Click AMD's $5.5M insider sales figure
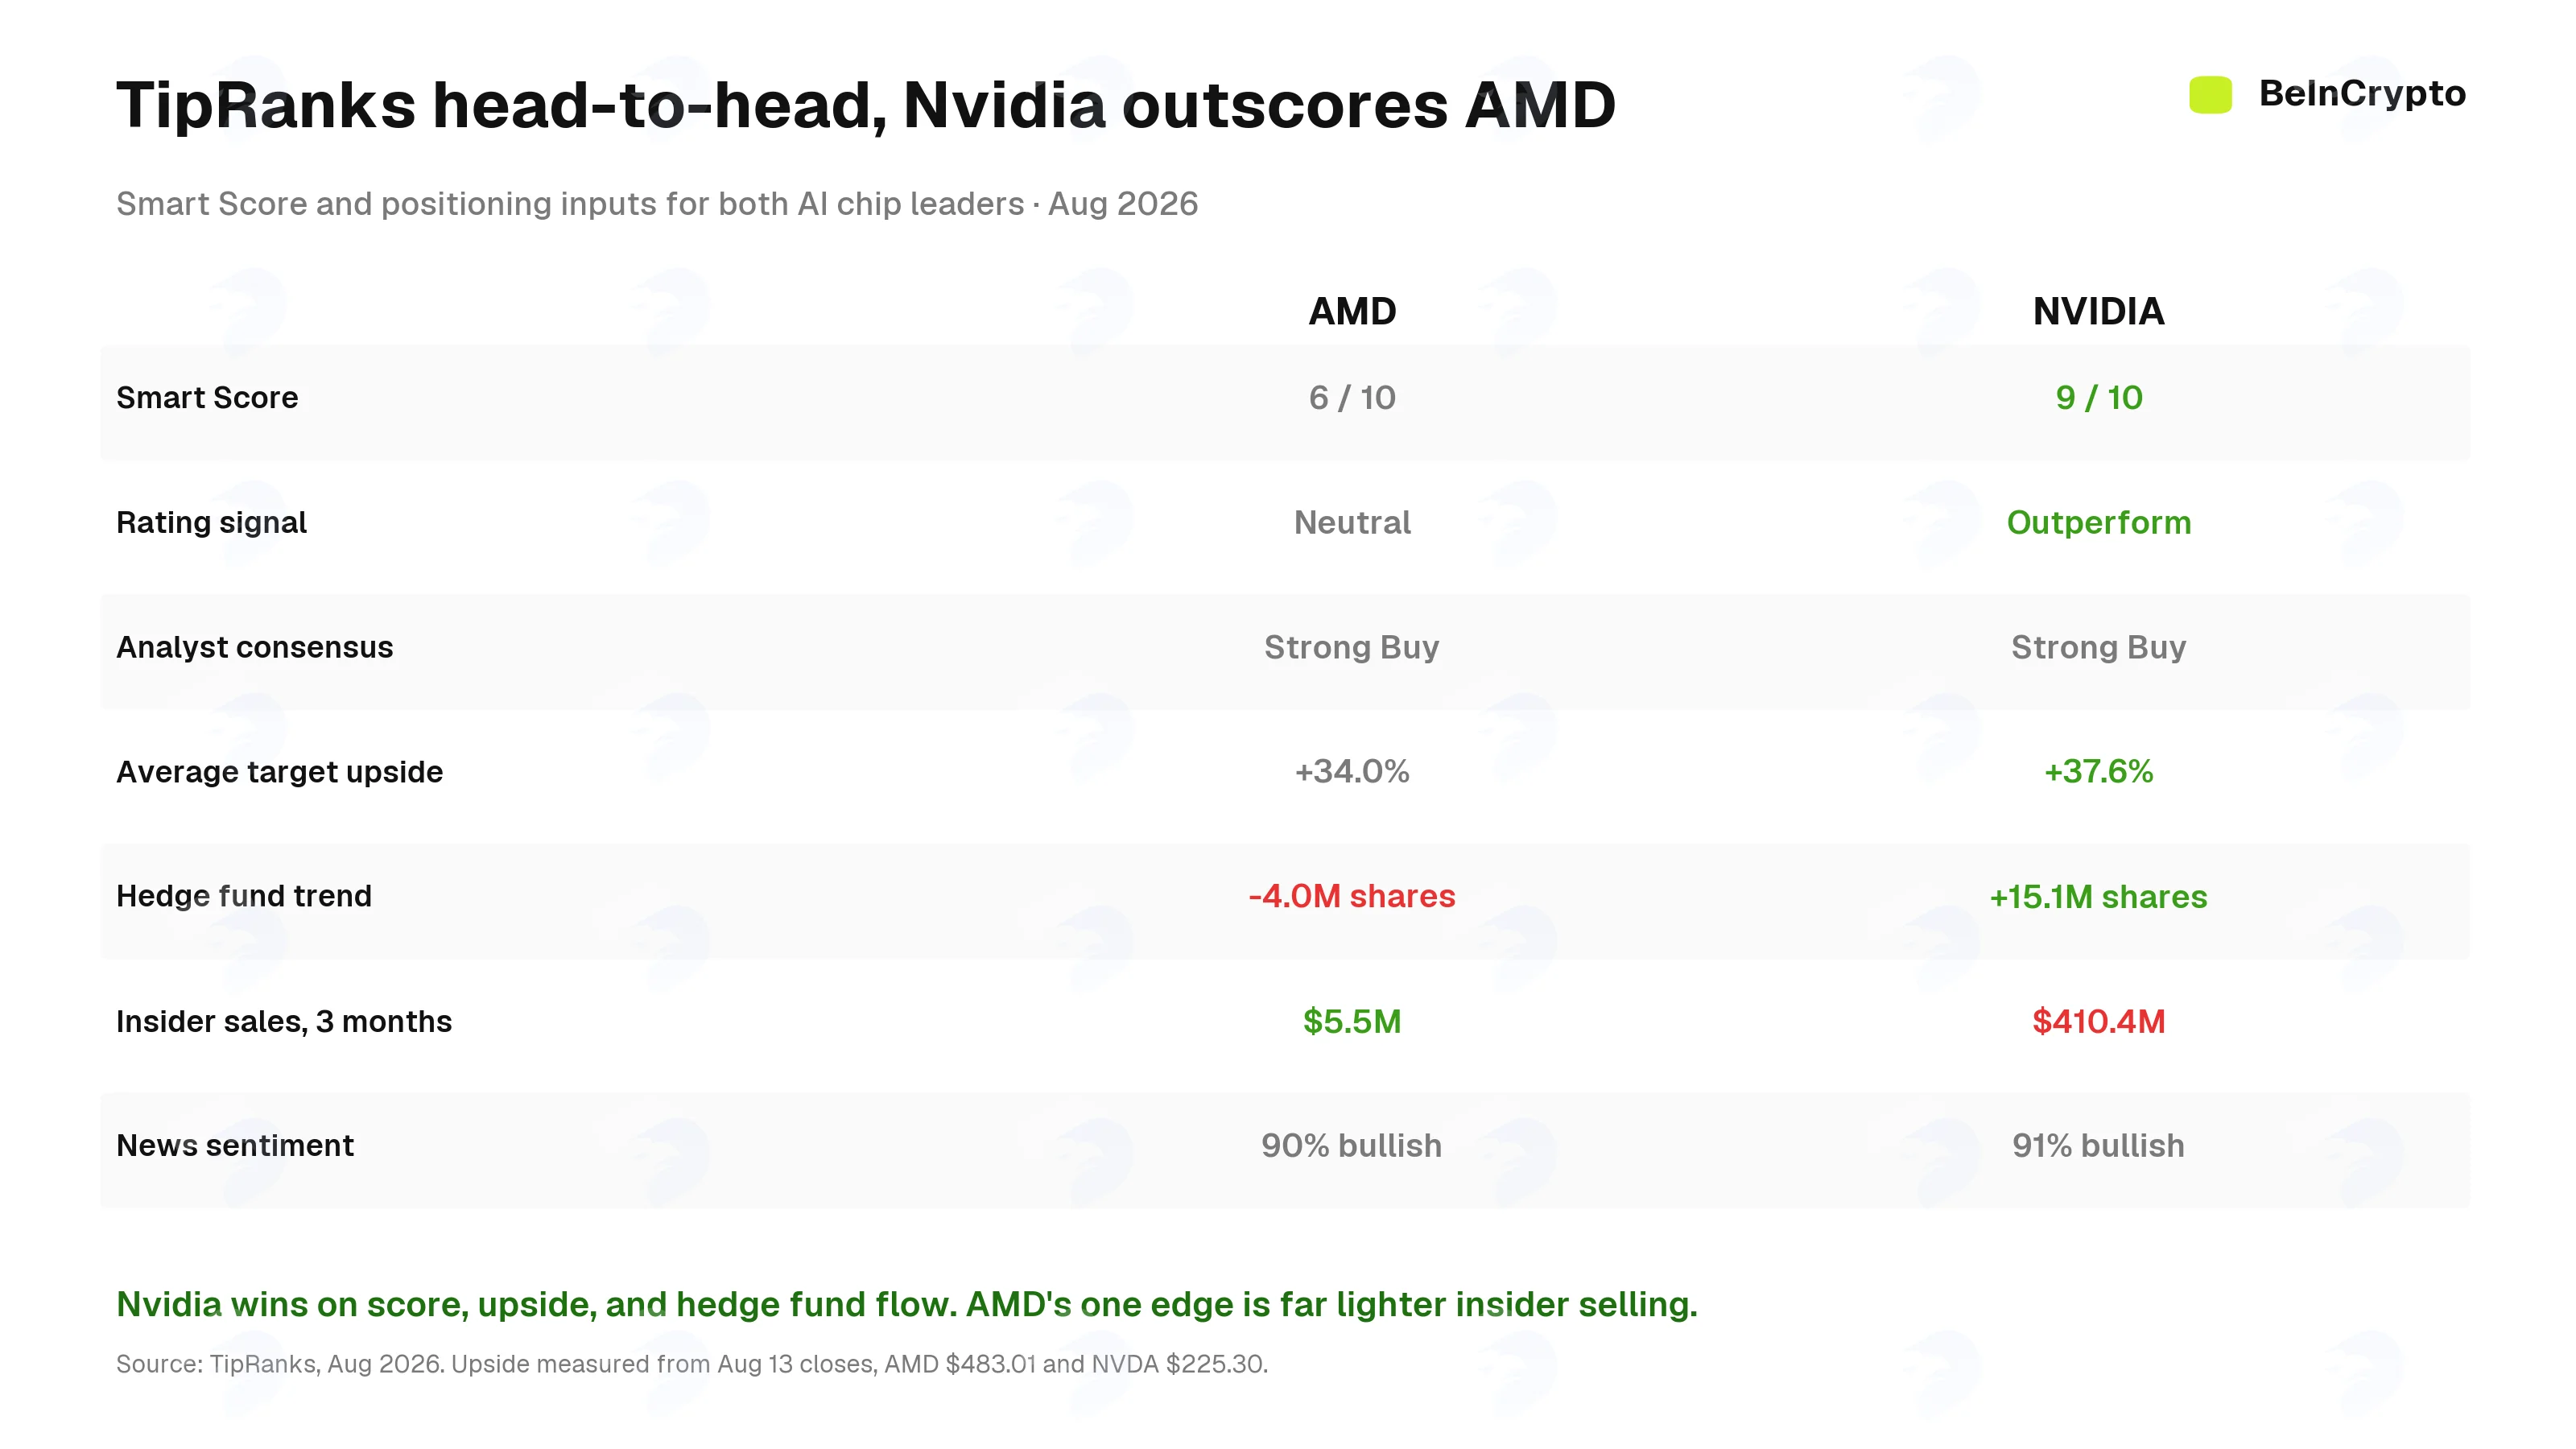The width and height of the screenshot is (2576, 1449). tap(1352, 1021)
